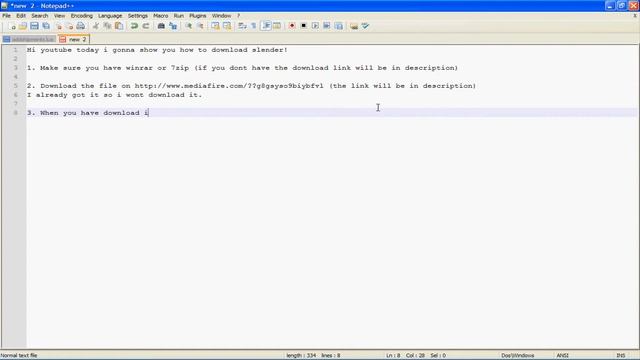Toggle Show All Characters (pilcrow icon)
640x360 pixels.
254,26
